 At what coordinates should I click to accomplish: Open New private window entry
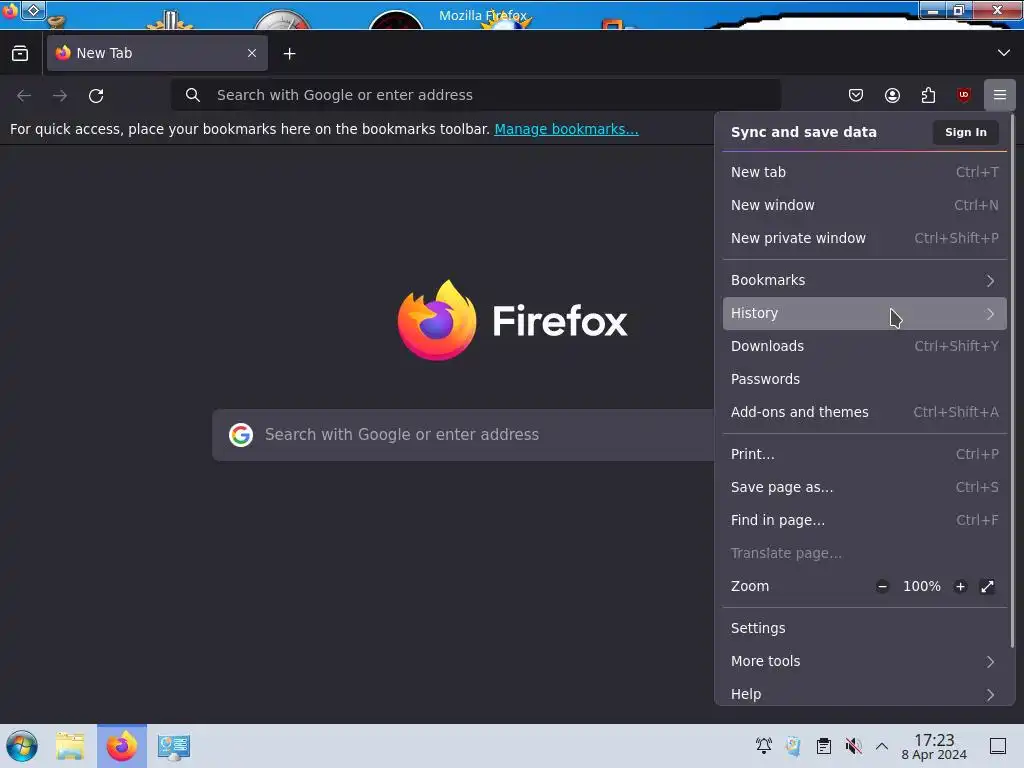tap(865, 238)
